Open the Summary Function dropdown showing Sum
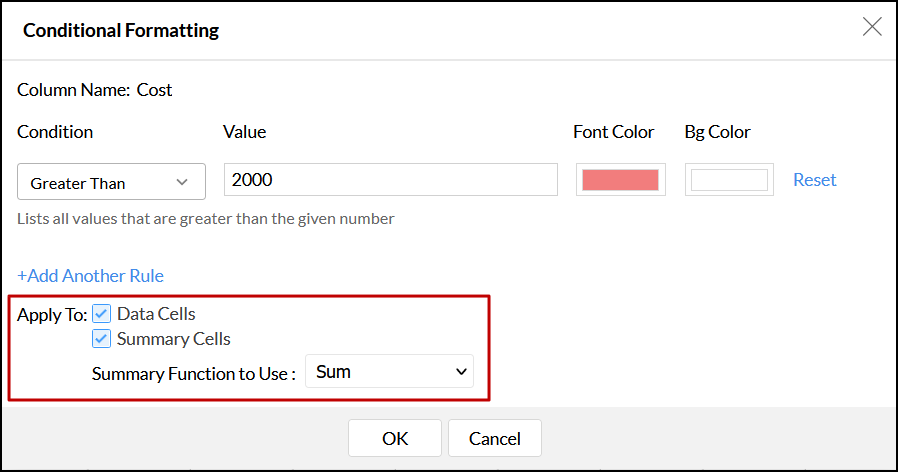Image resolution: width=898 pixels, height=472 pixels. click(x=388, y=372)
